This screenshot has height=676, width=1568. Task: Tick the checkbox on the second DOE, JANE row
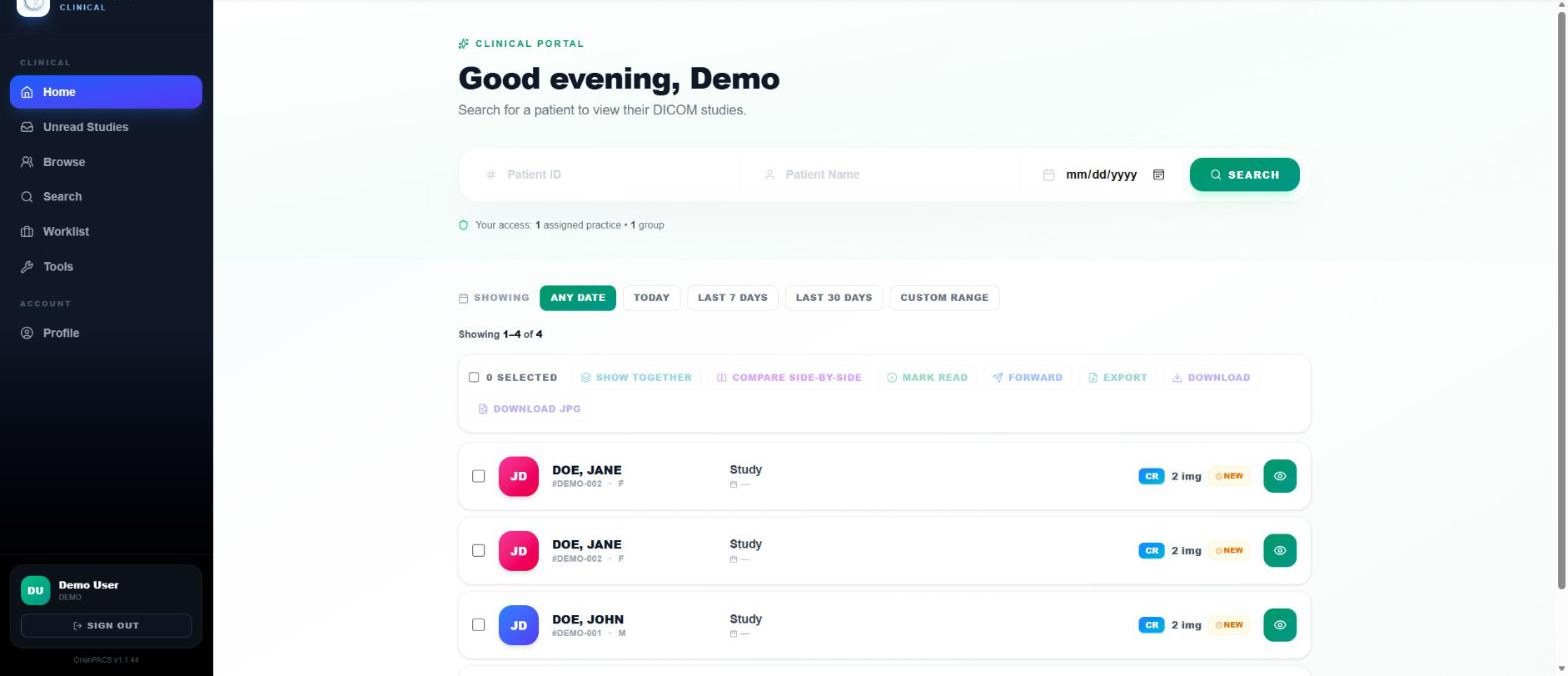478,551
